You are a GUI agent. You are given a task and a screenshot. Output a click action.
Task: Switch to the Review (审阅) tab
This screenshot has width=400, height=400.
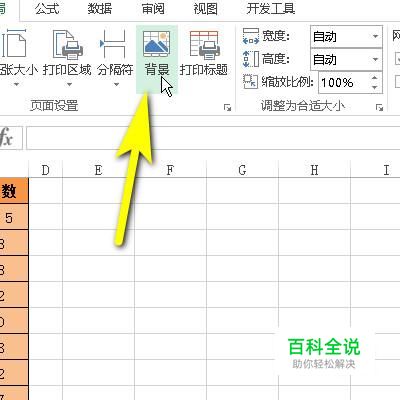[153, 9]
